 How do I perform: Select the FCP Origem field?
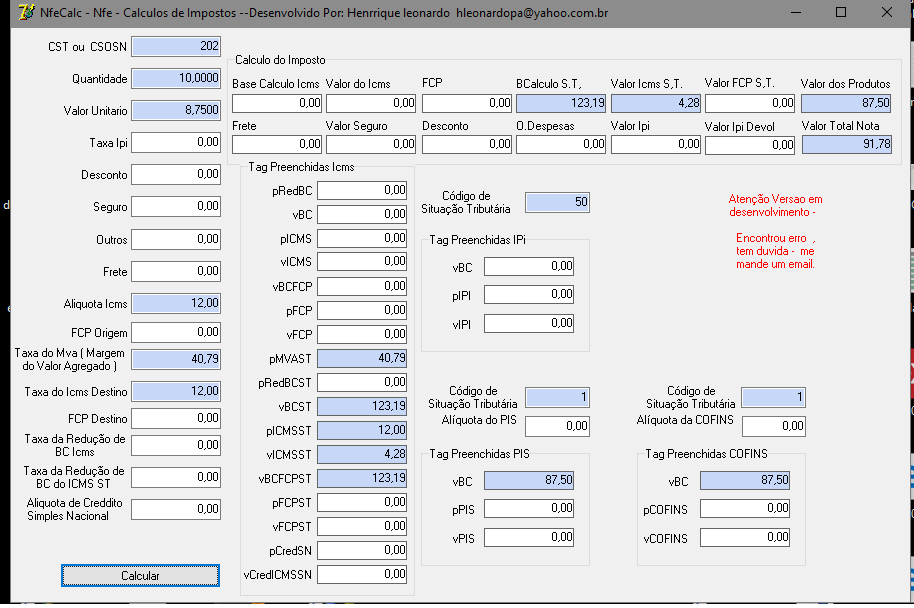click(176, 333)
